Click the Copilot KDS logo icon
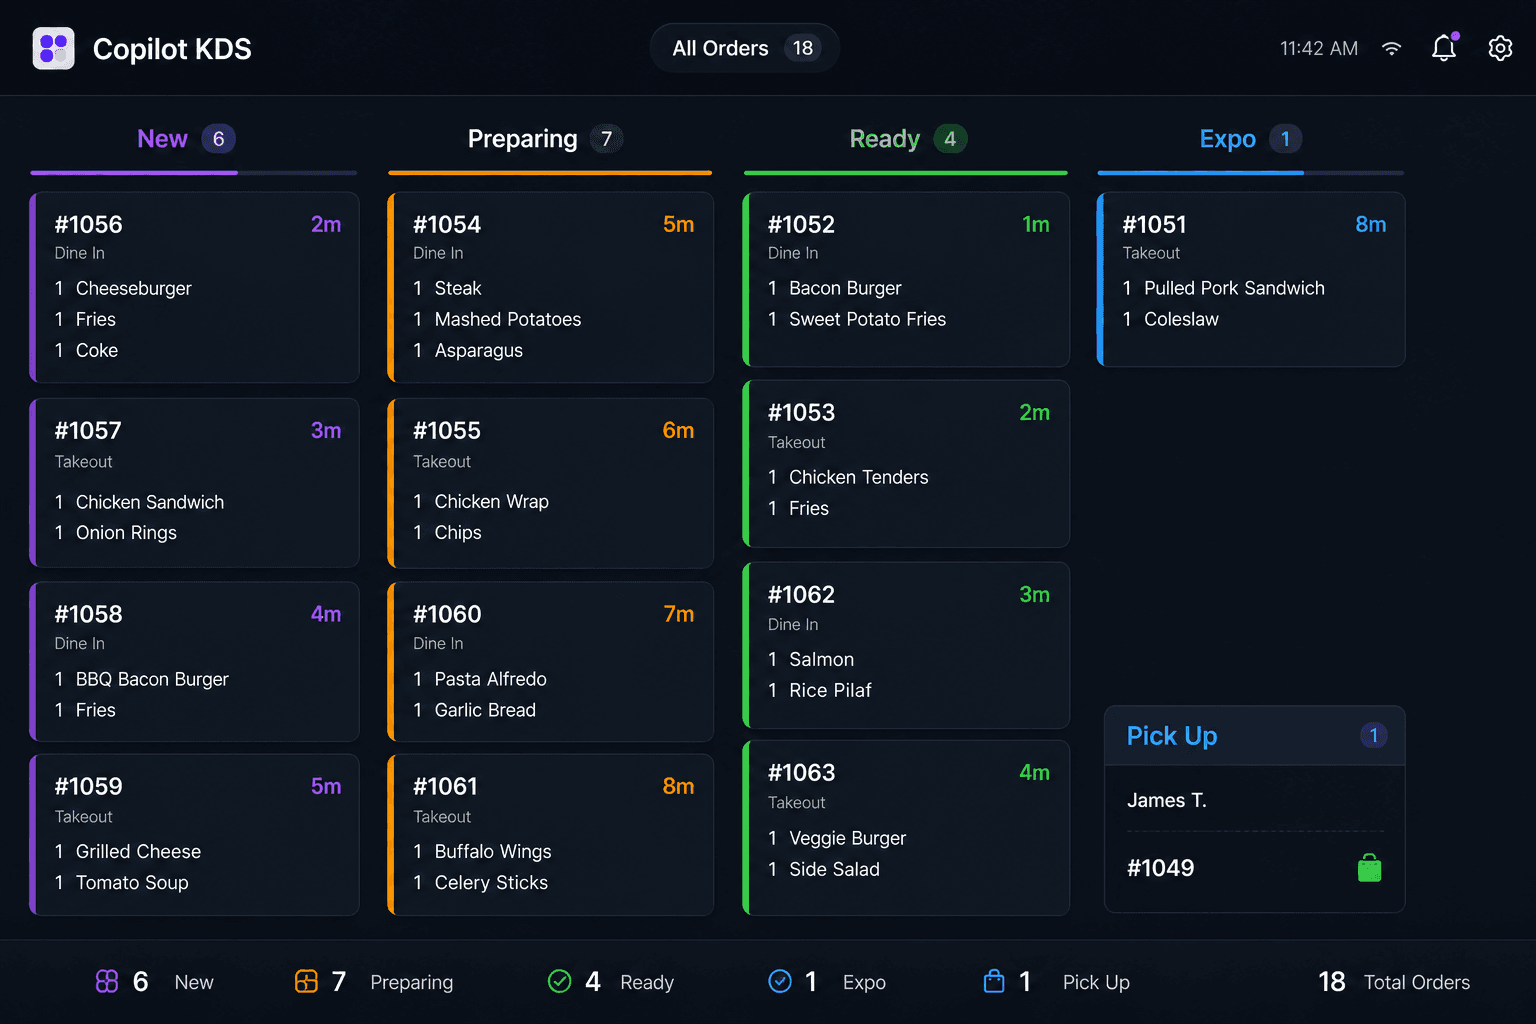Viewport: 1536px width, 1024px height. [54, 48]
